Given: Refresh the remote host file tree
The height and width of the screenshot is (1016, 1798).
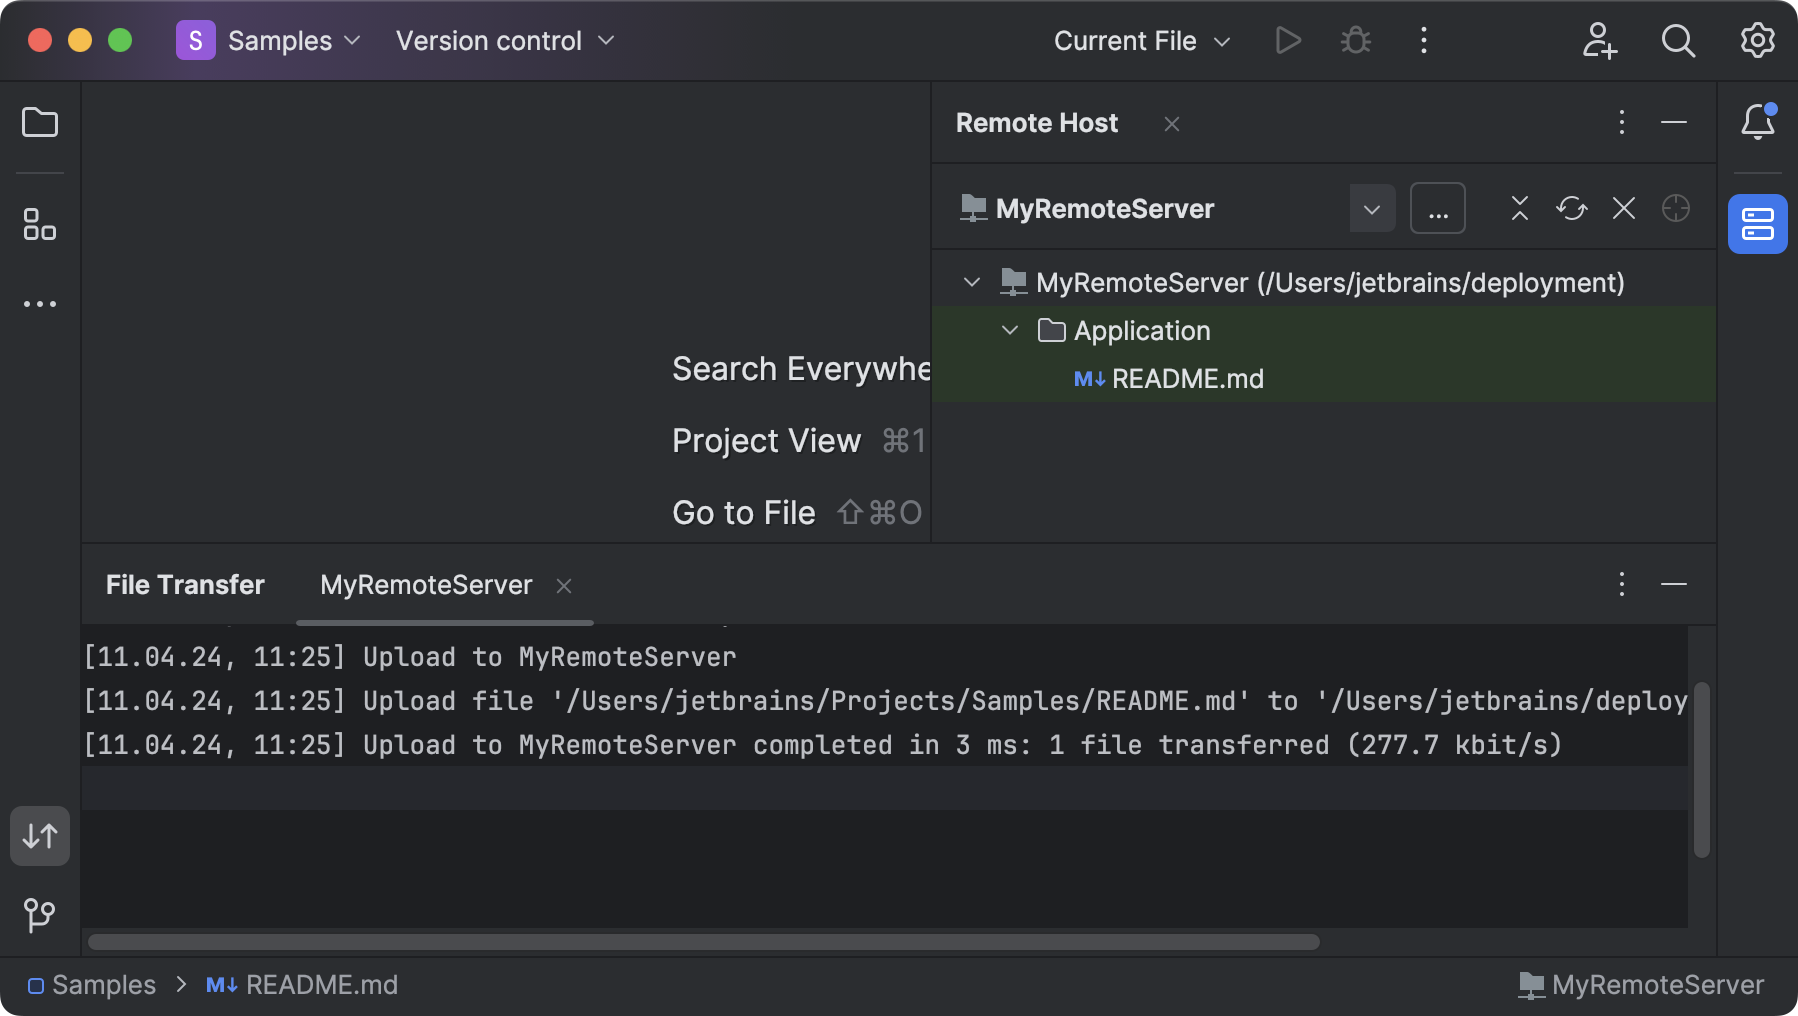Looking at the screenshot, I should 1571,208.
